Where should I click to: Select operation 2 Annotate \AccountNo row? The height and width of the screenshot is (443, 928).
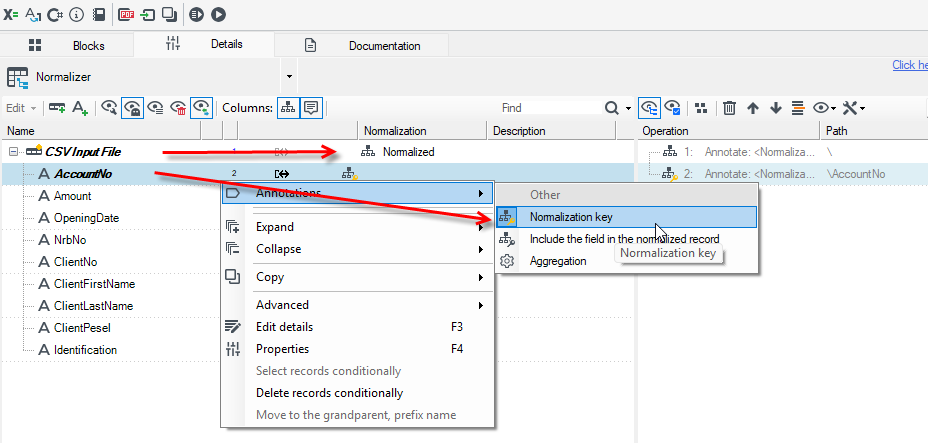pyautogui.click(x=781, y=174)
